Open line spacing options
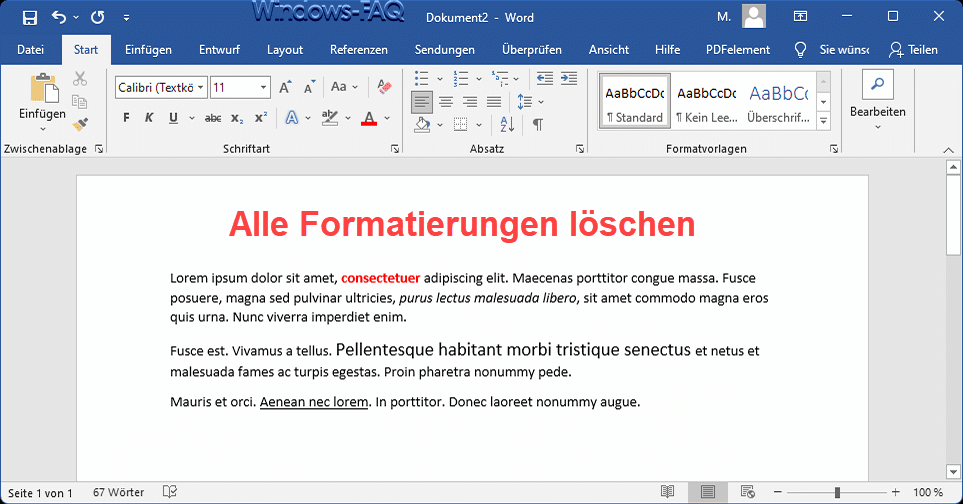Viewport: 963px width, 504px height. (525, 101)
